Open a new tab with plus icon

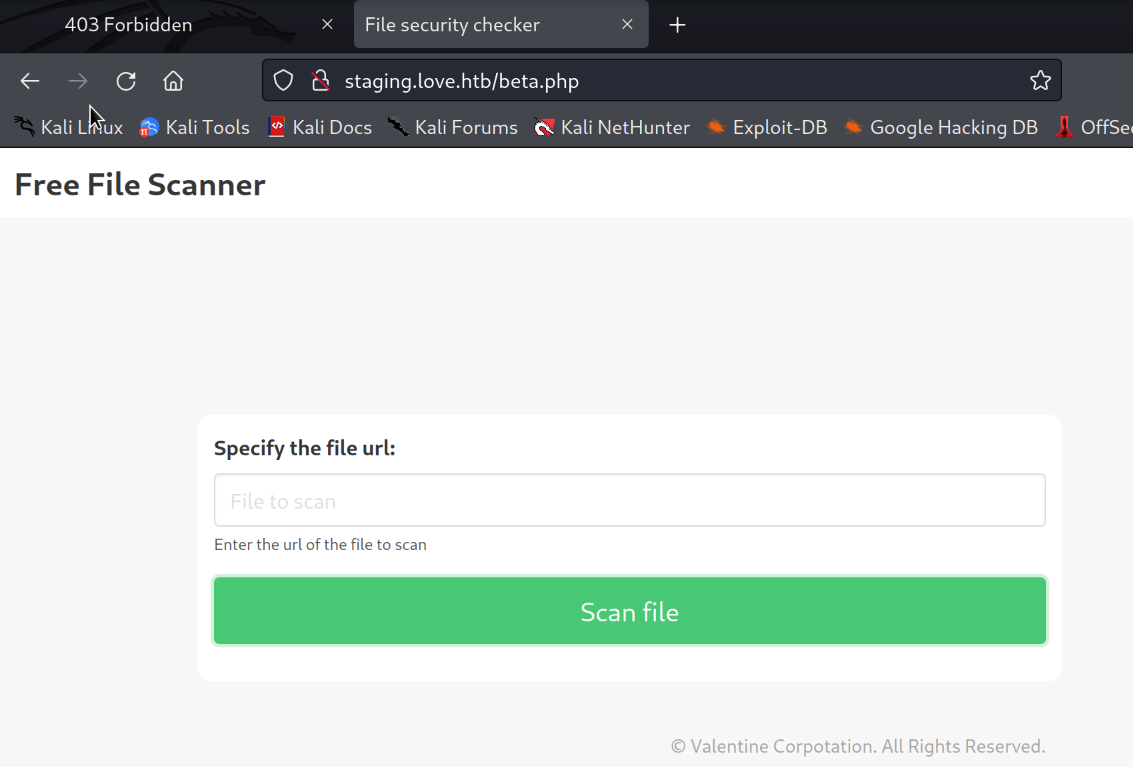coord(677,25)
